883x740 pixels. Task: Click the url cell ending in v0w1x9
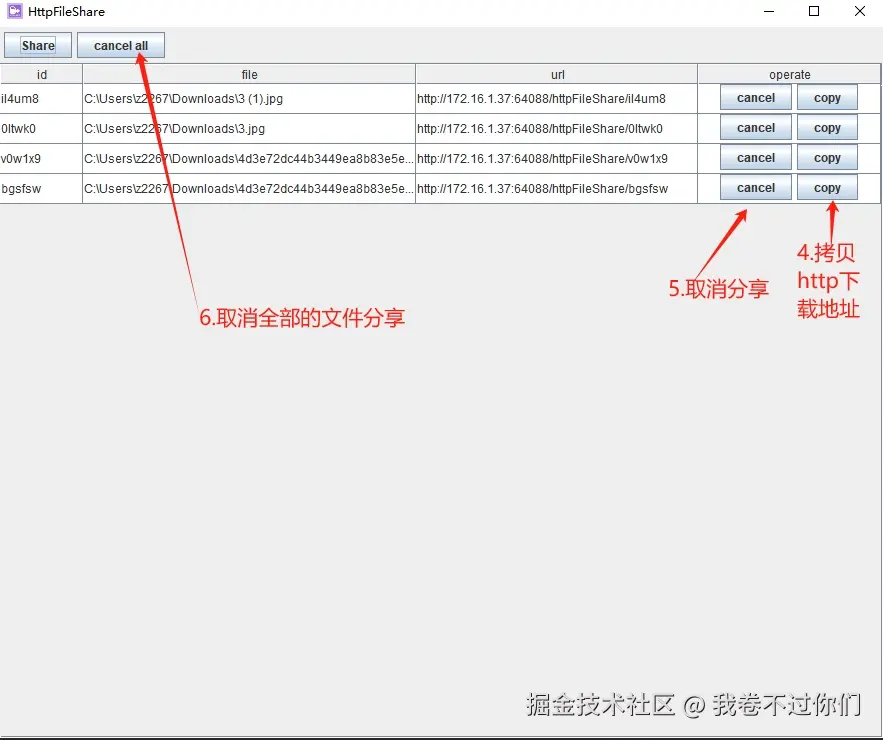[x=557, y=157]
